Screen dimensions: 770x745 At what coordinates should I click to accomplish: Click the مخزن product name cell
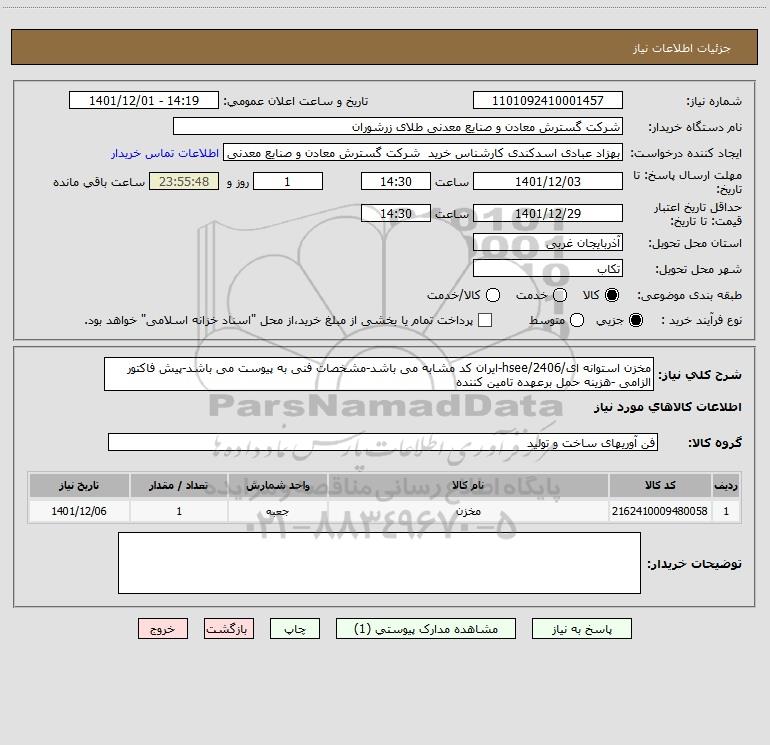(468, 511)
